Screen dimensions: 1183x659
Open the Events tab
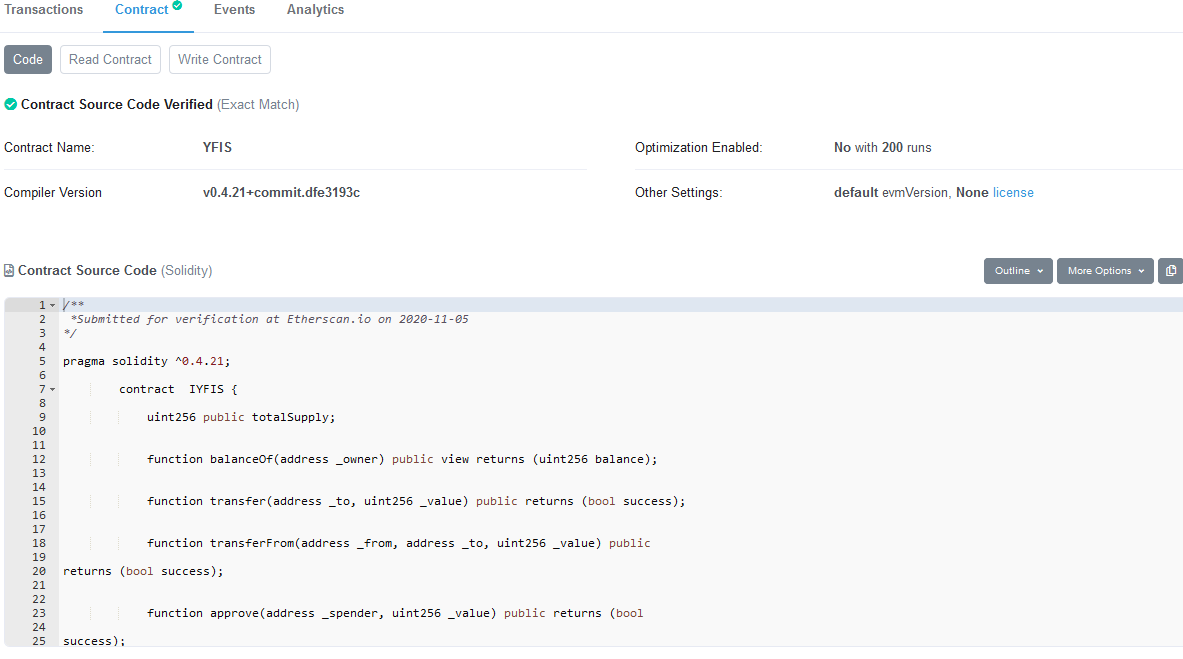(234, 10)
